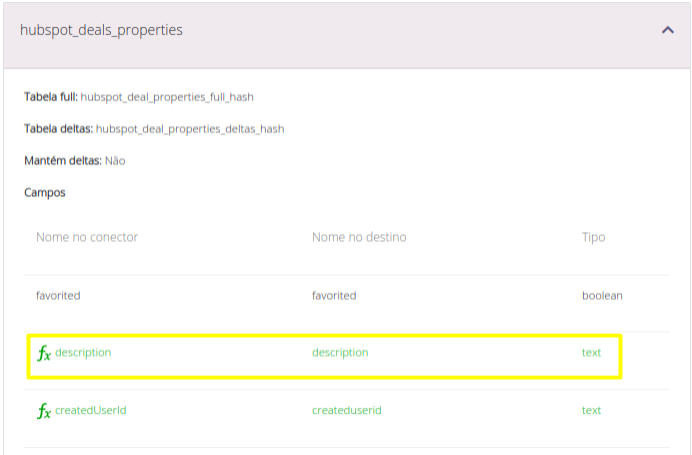This screenshot has width=692, height=455.
Task: Click the fx icon beside description
Action: pos(44,353)
